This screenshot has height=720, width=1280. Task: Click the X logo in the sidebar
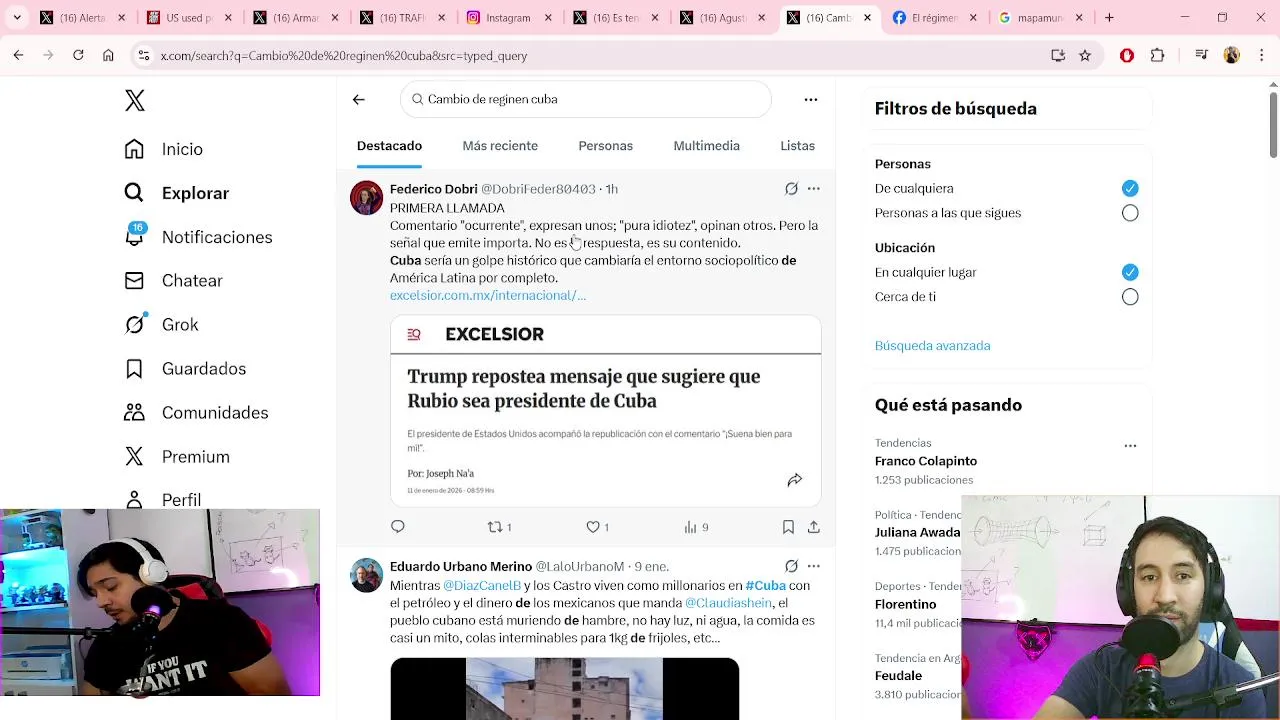[135, 100]
